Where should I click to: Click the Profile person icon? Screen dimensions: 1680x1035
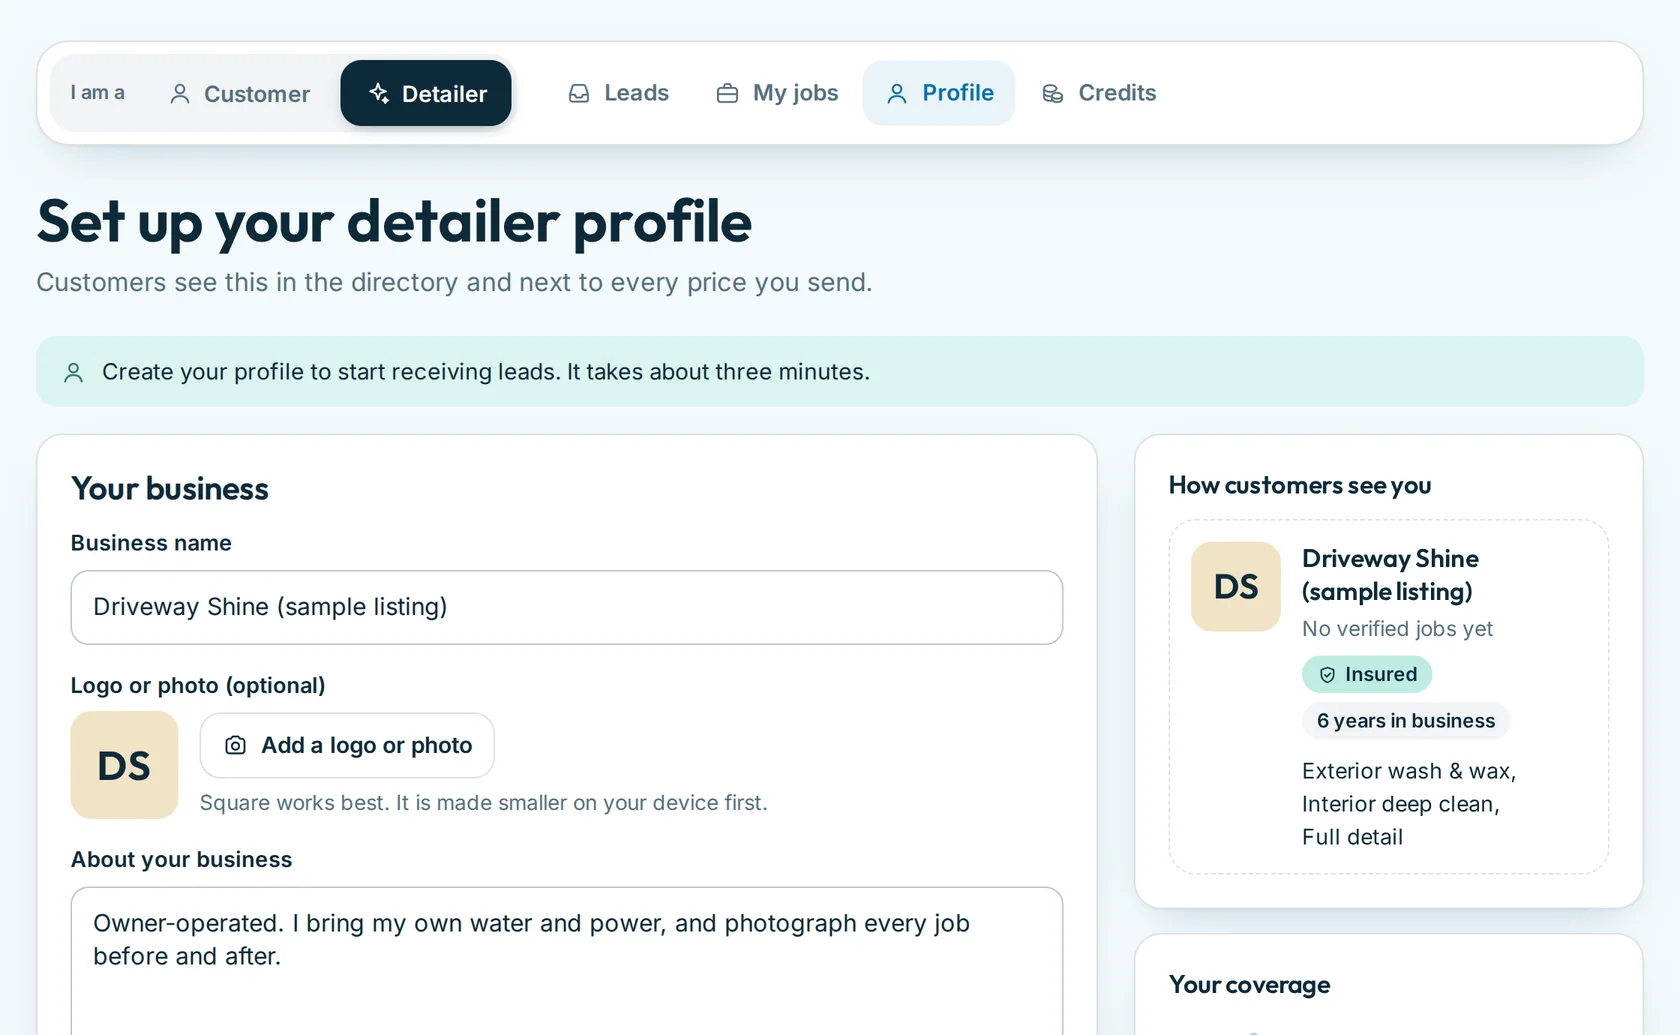click(897, 94)
